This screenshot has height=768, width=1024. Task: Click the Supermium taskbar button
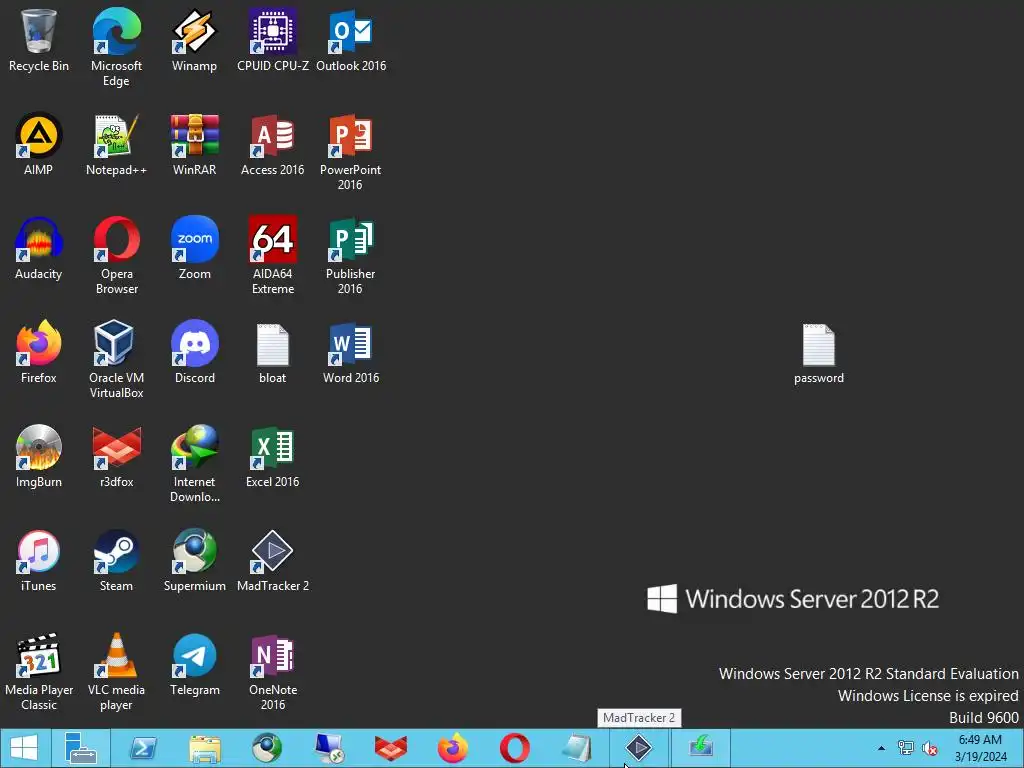click(267, 748)
